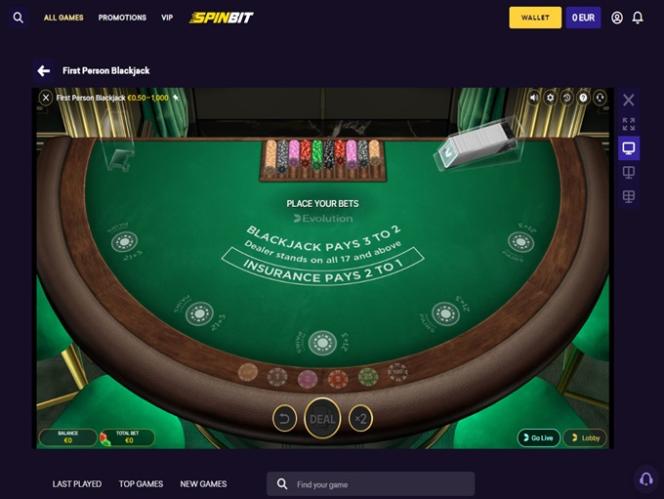
Task: Toggle fullscreen collapse arrows in side panel
Action: tap(629, 124)
